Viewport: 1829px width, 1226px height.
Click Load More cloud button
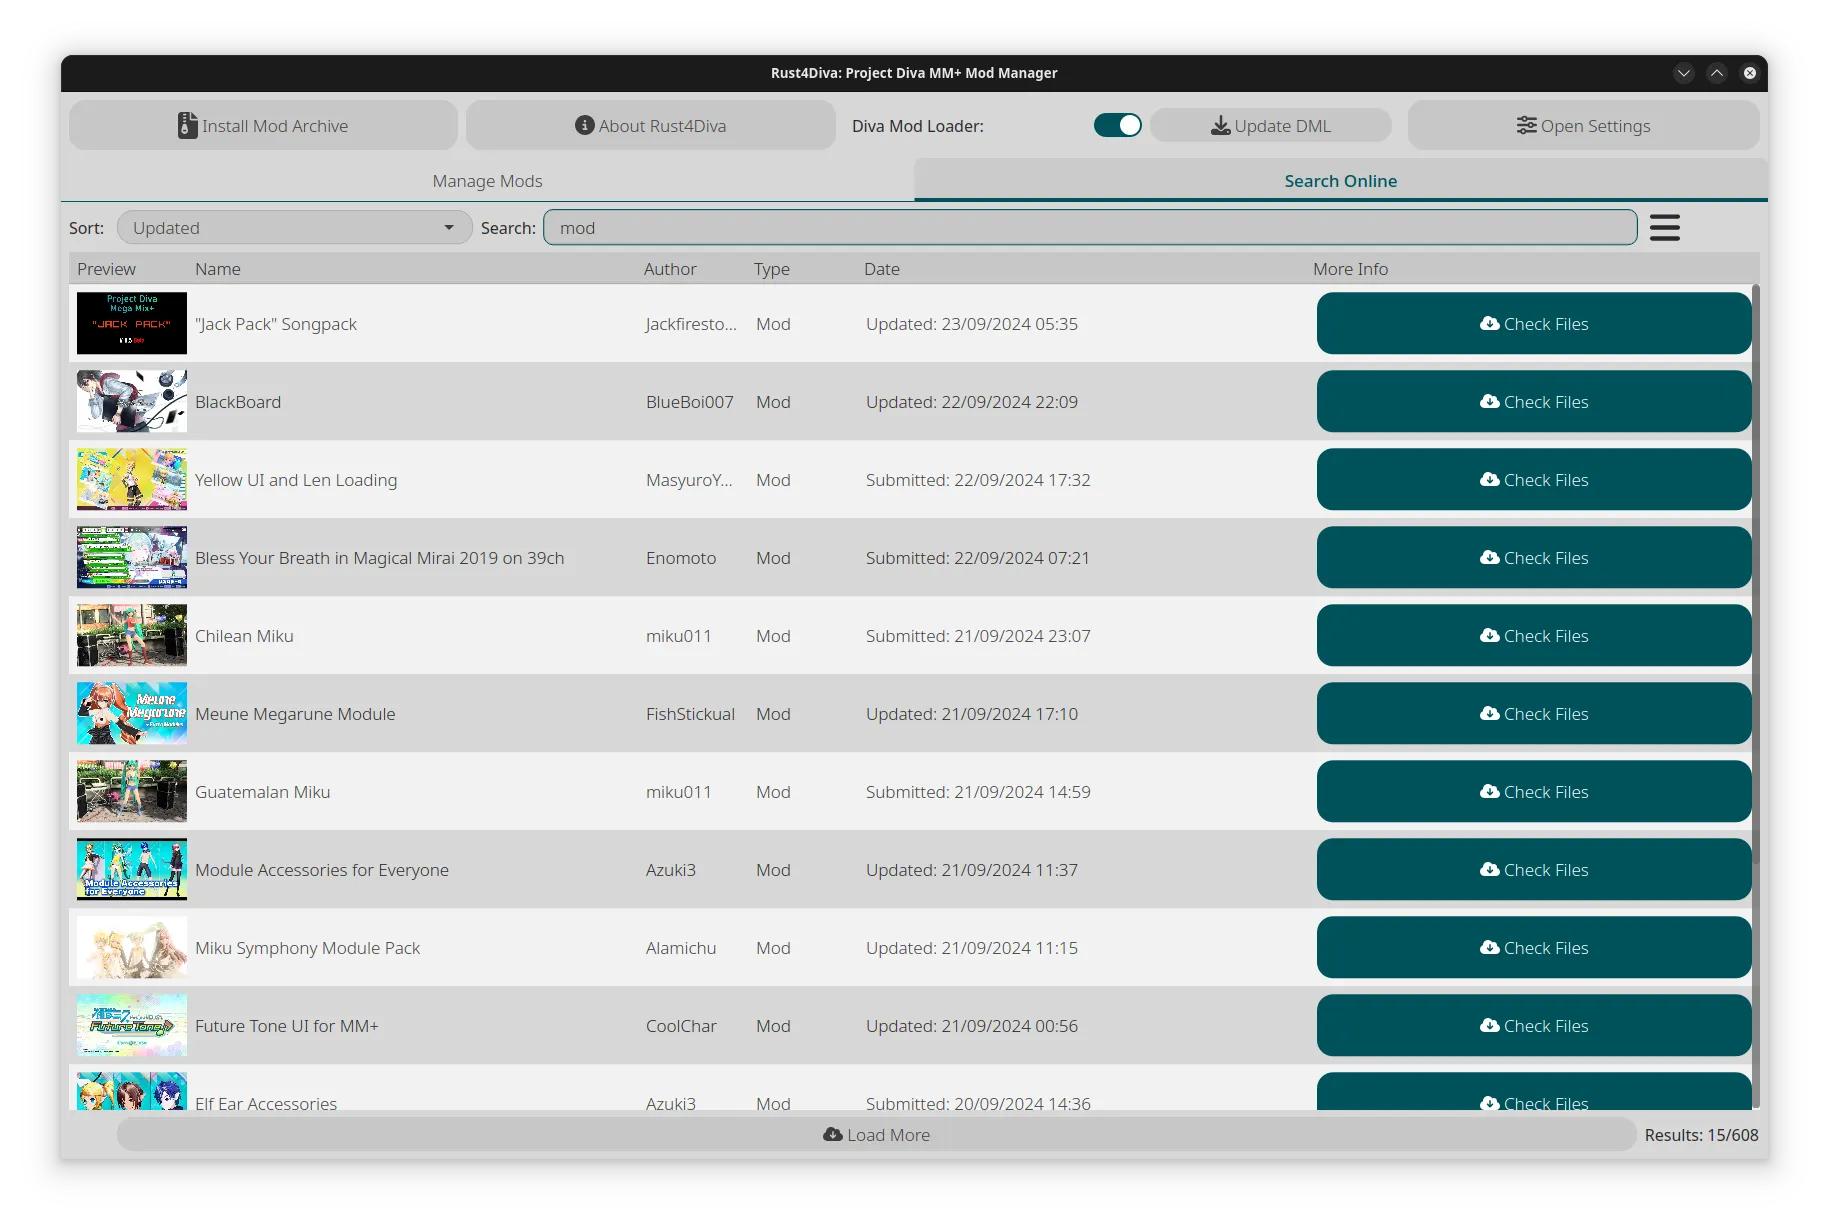876,1135
